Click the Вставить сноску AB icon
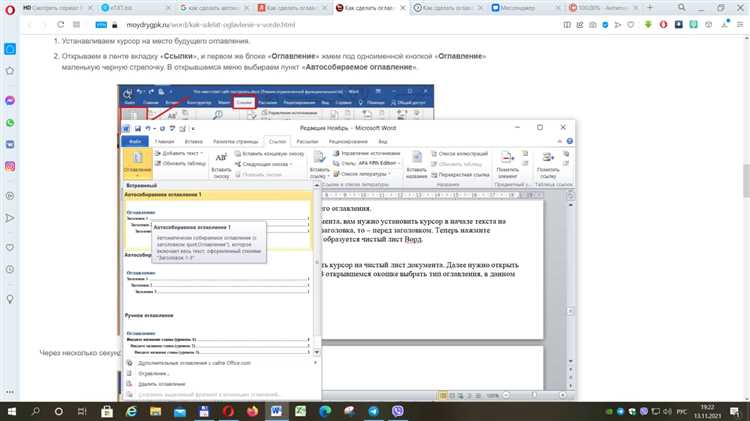750x421 pixels. pyautogui.click(x=221, y=157)
